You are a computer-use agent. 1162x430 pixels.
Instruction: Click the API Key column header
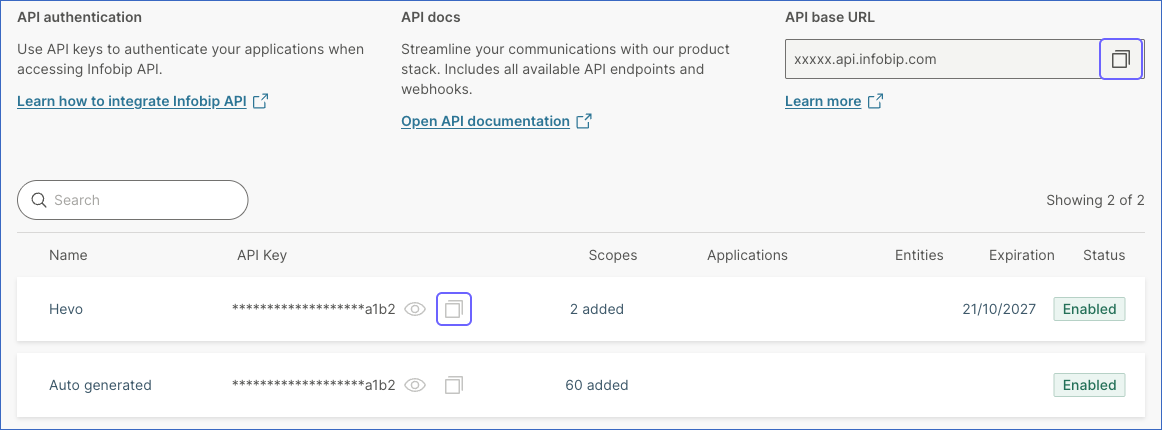pyautogui.click(x=262, y=255)
